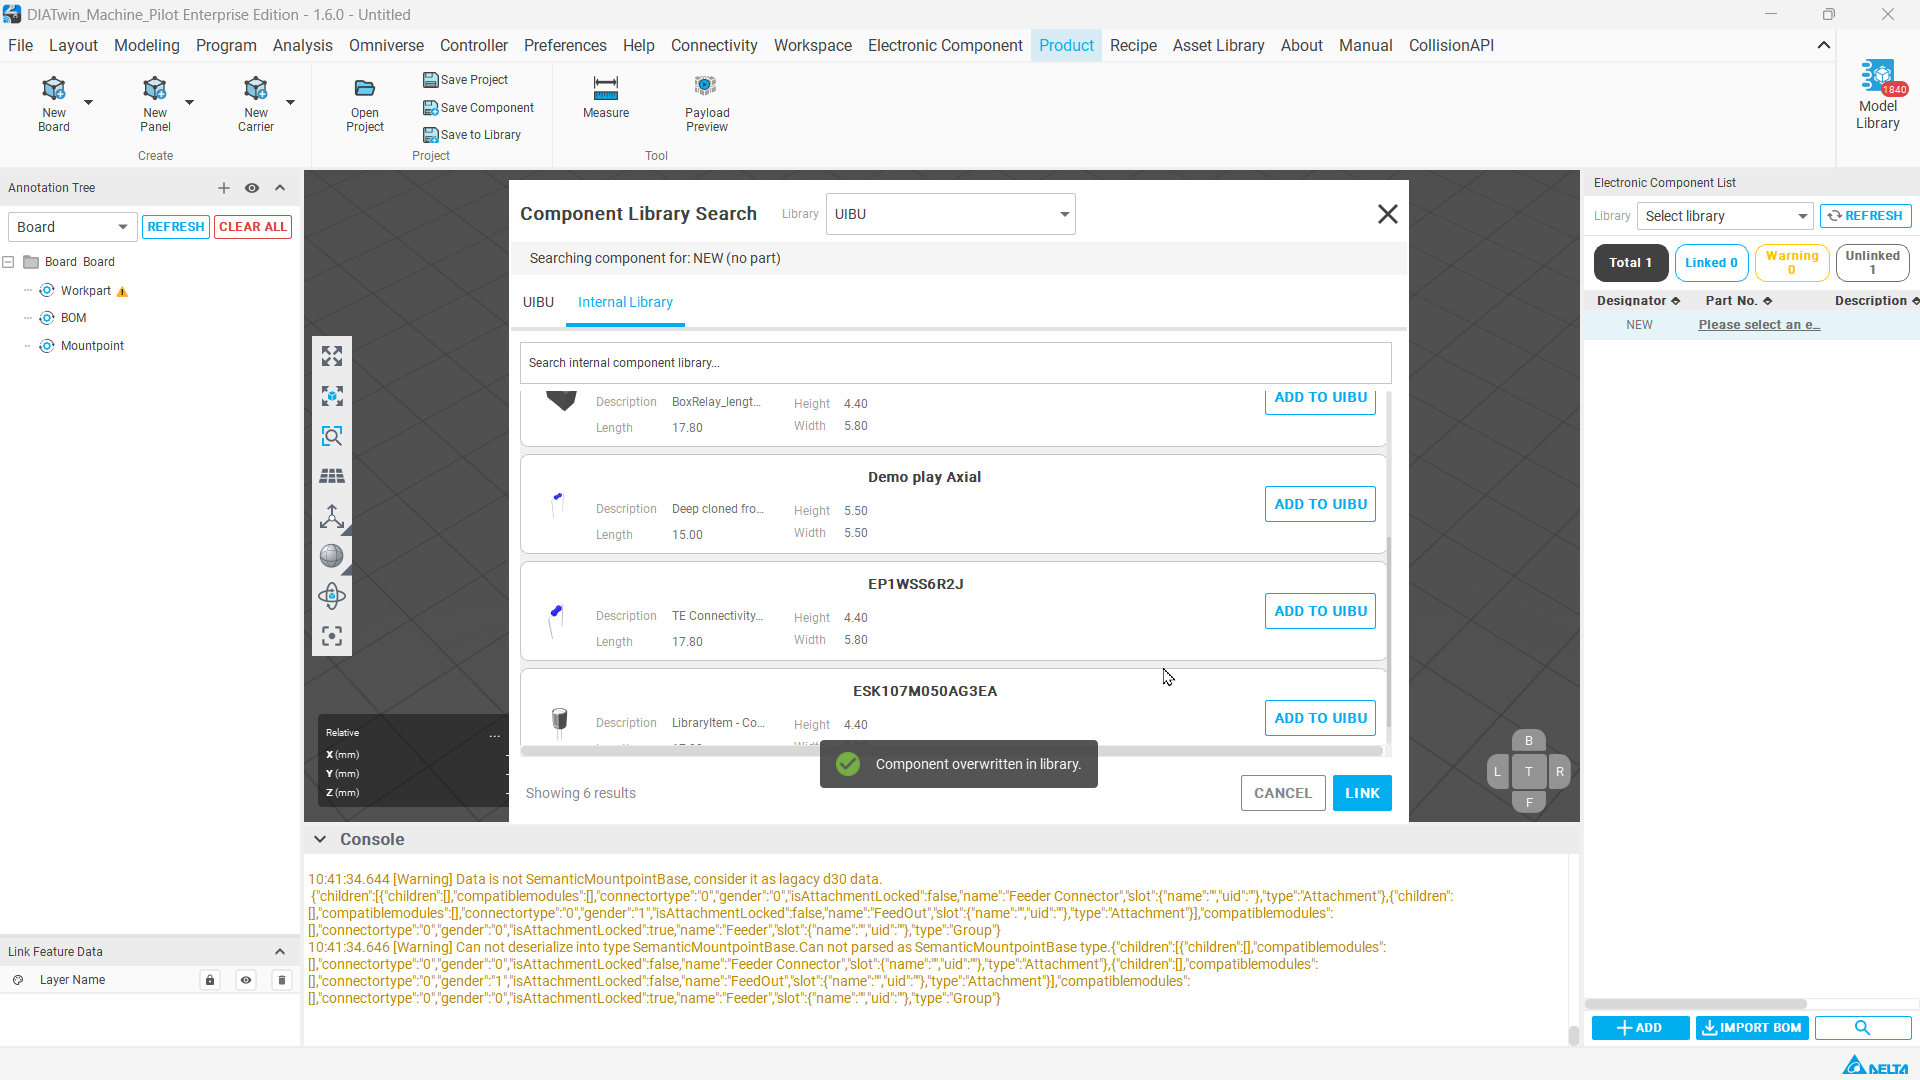Click the focus selection viewport icon
Viewport: 1920px width, 1080px height.
pos(332,636)
